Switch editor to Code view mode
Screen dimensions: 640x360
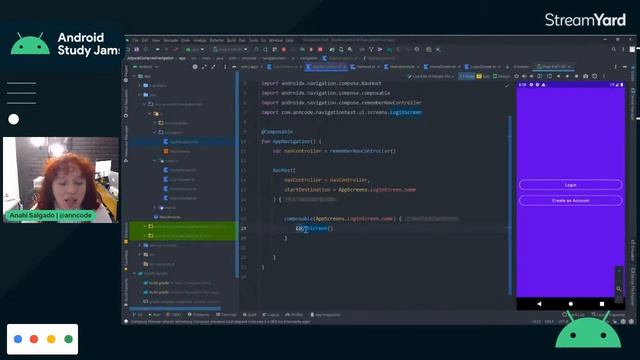[467, 76]
